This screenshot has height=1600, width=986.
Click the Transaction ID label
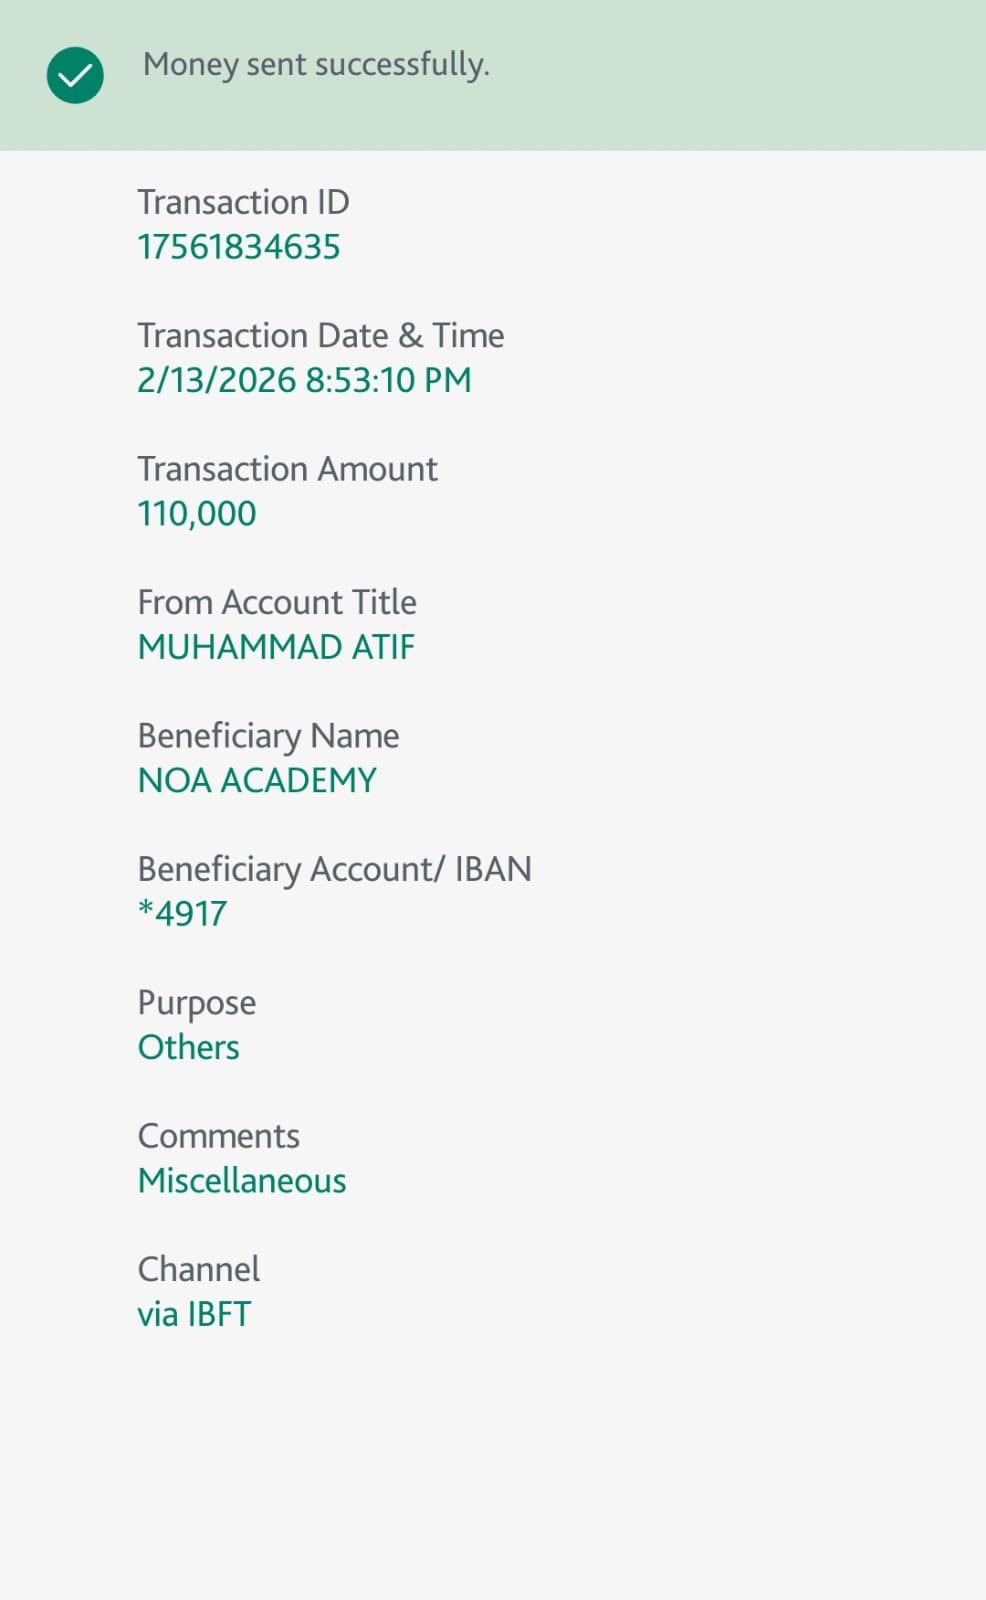pyautogui.click(x=243, y=202)
